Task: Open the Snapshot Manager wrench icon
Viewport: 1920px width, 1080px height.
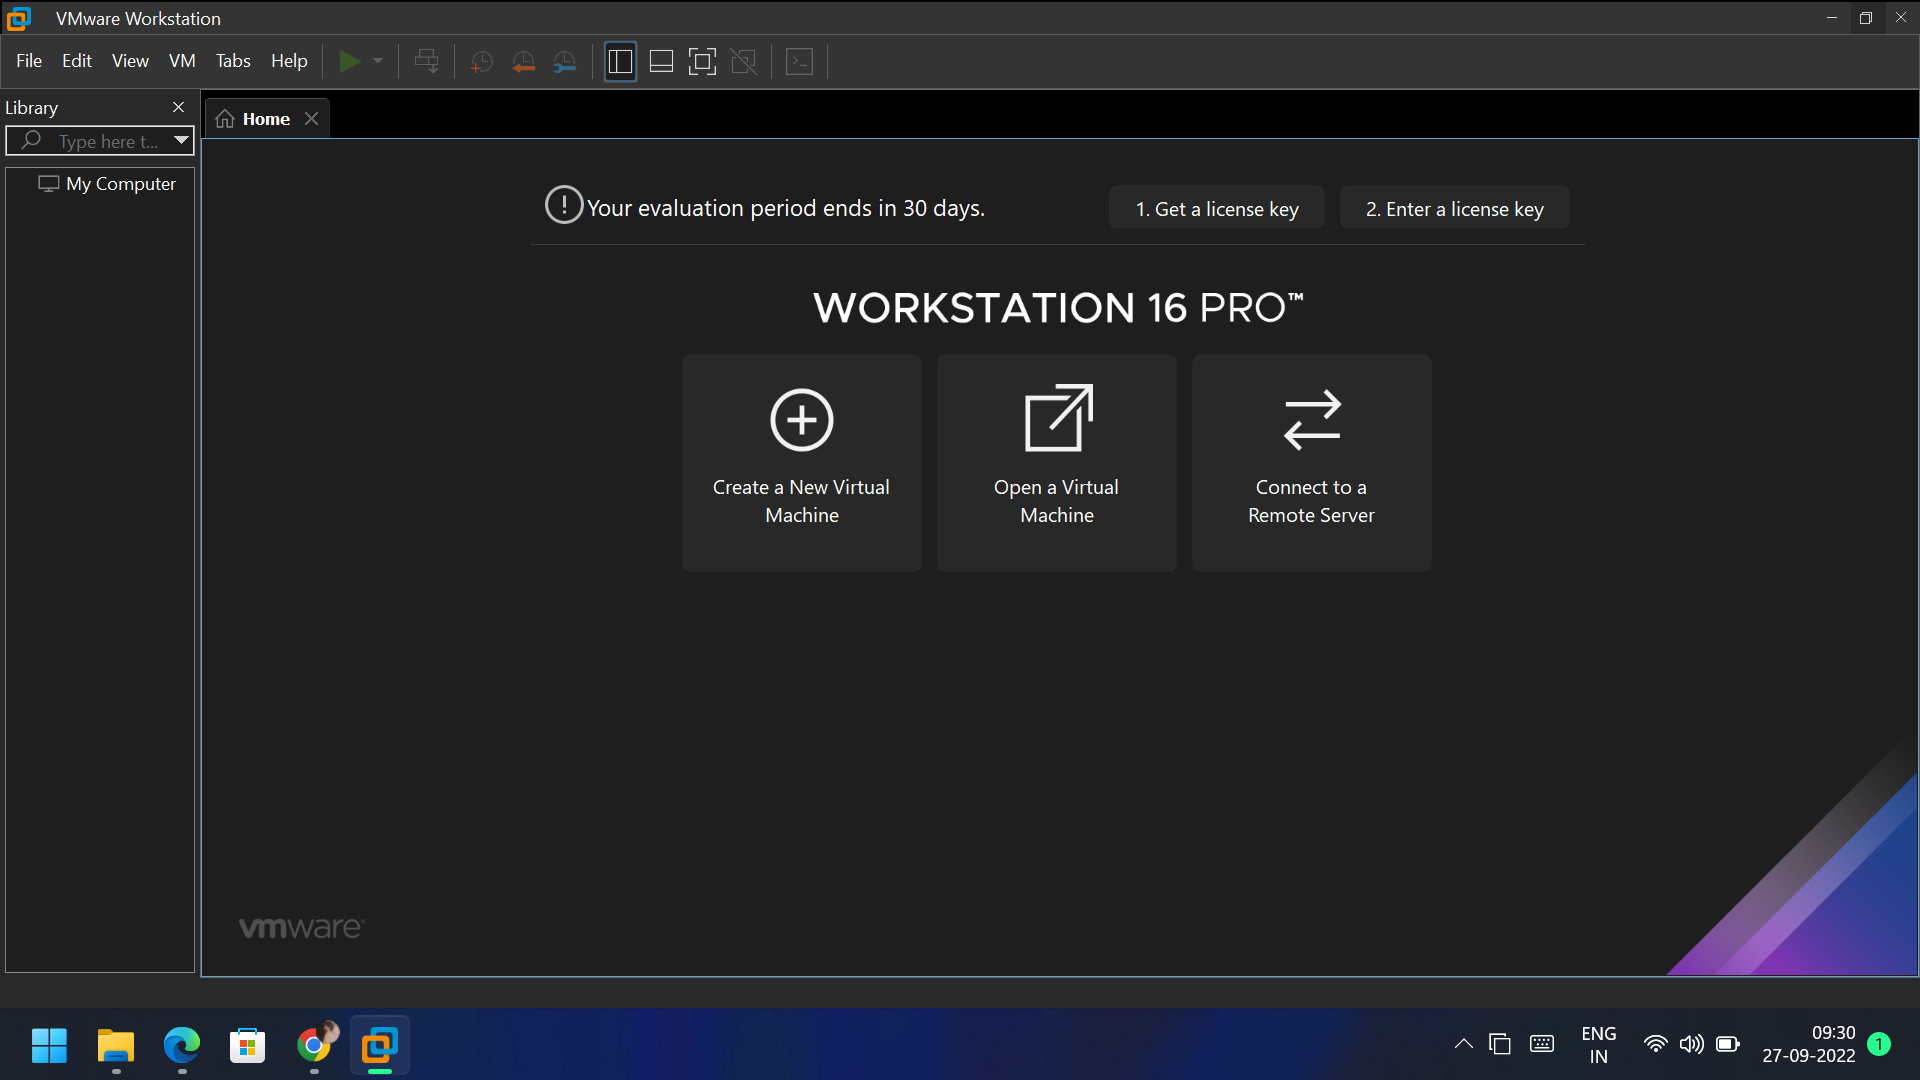Action: pyautogui.click(x=565, y=61)
